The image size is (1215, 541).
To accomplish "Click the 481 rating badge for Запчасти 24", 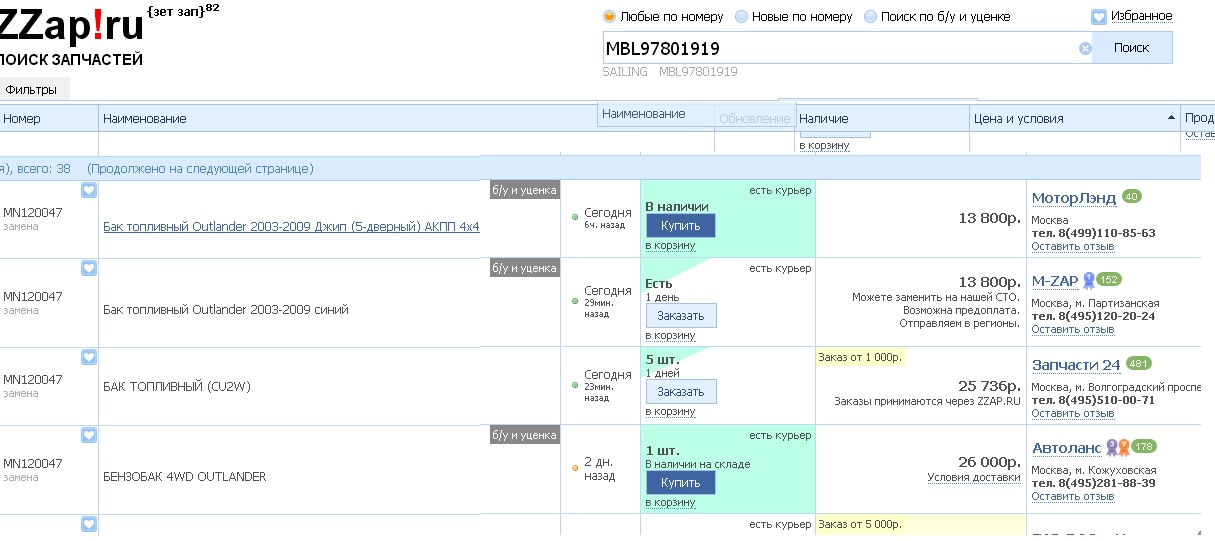I will [x=1138, y=364].
